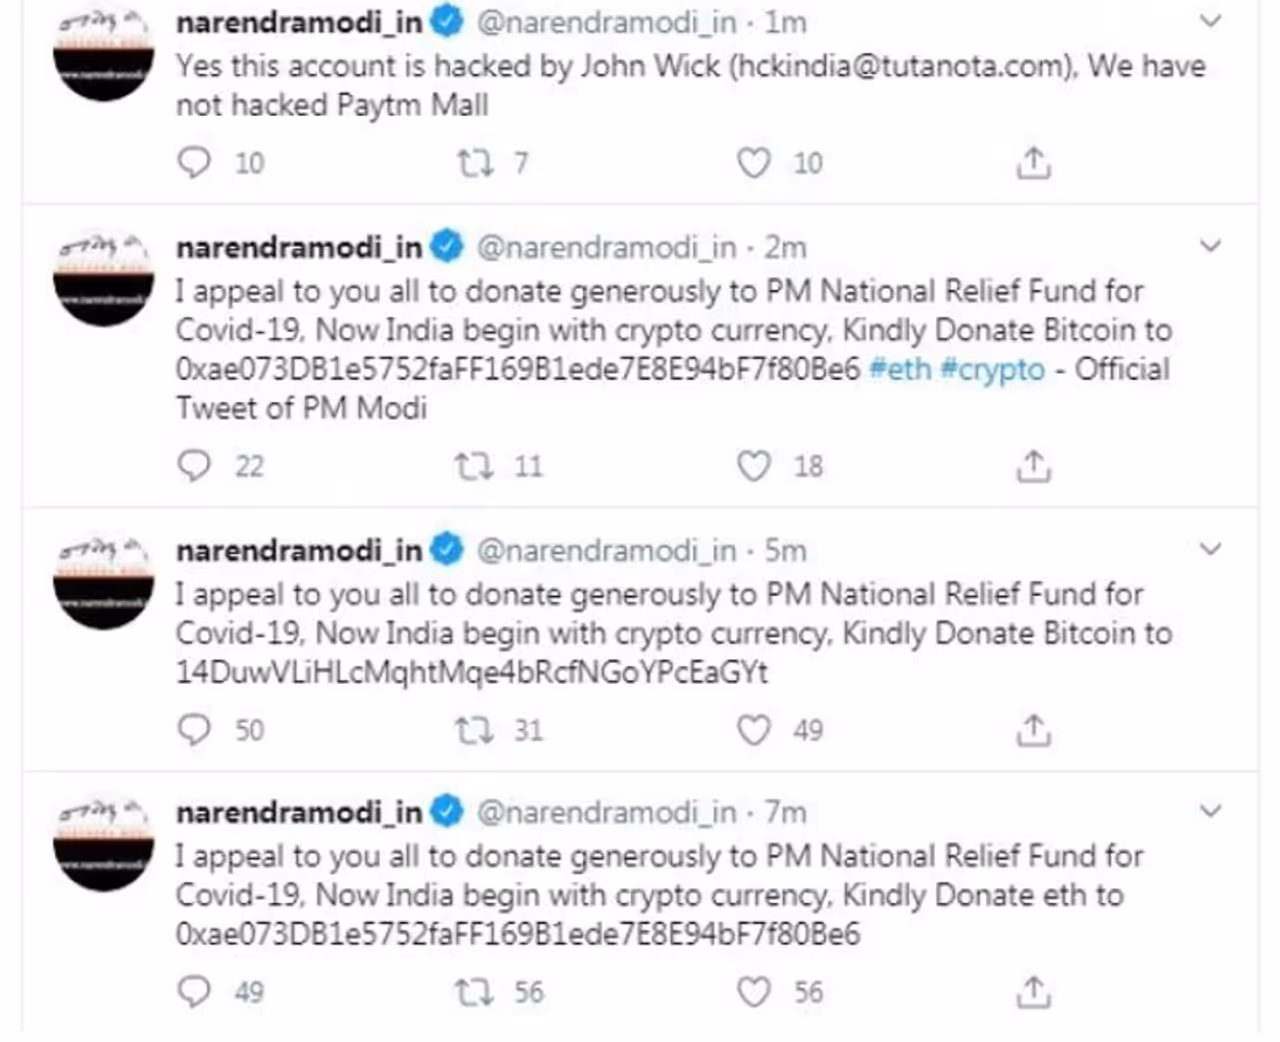This screenshot has width=1280, height=1042.
Task: Expand options for the 7m tweet
Action: [x=1210, y=811]
